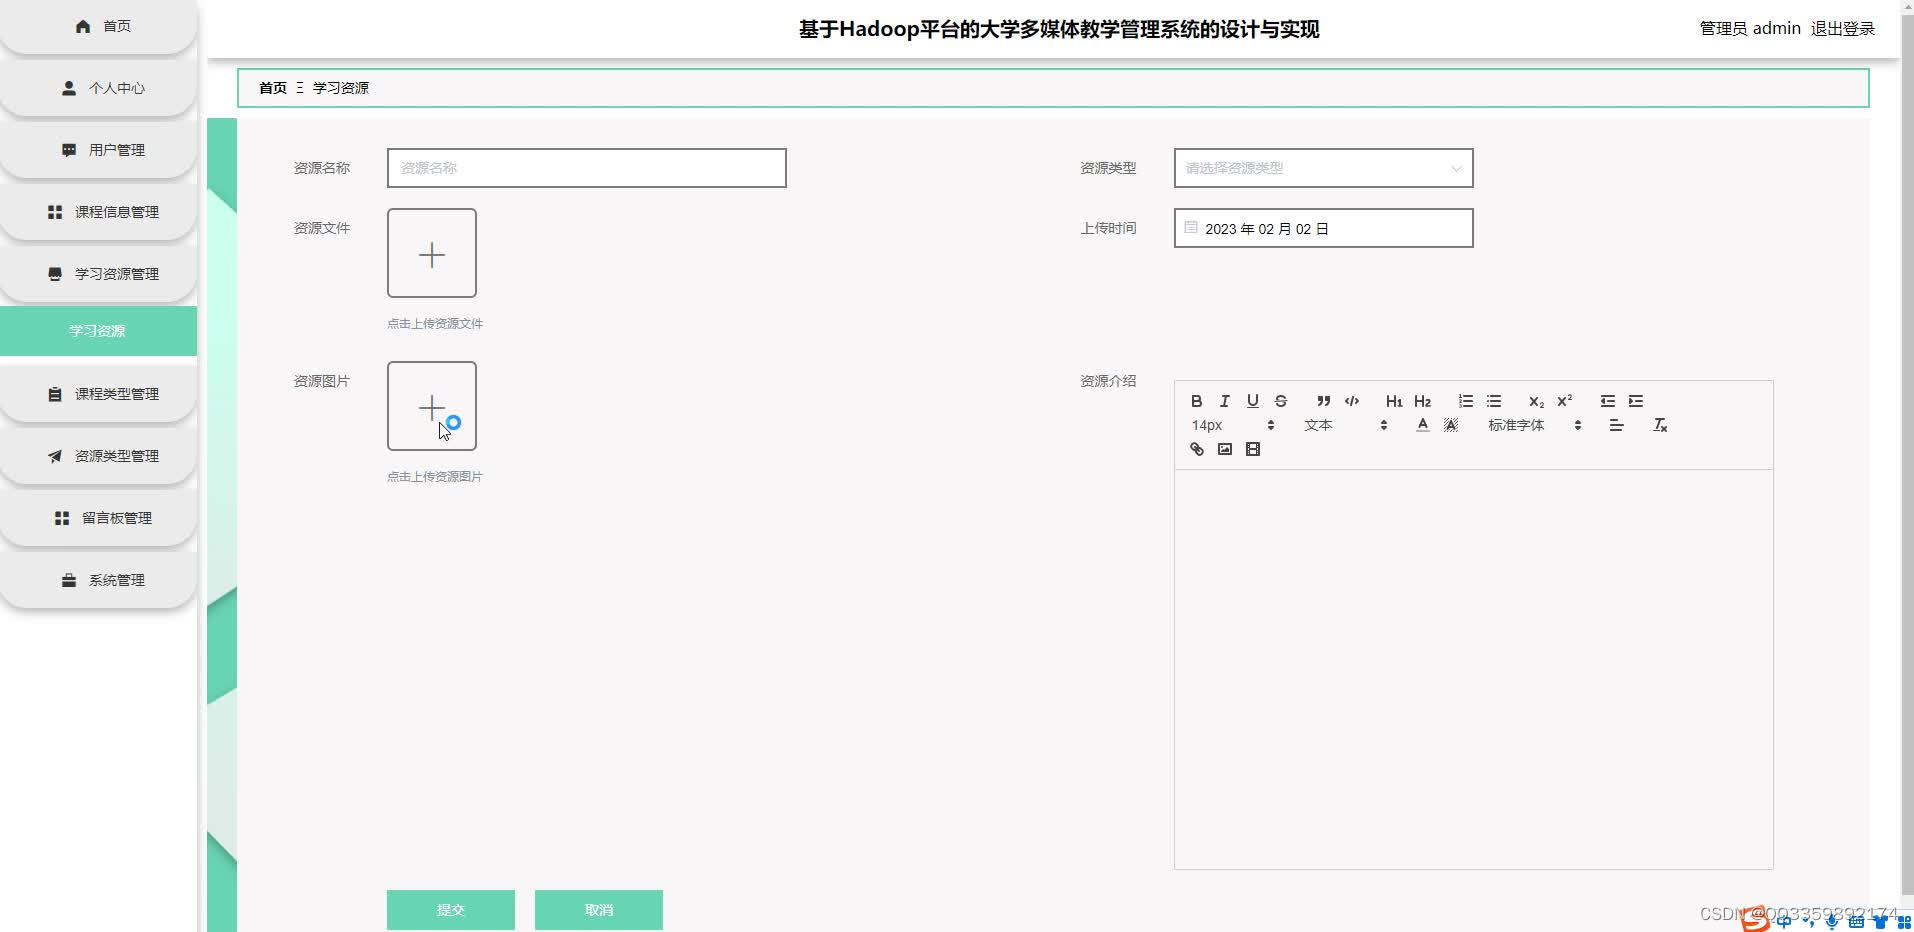Image resolution: width=1914 pixels, height=932 pixels.
Task: Apply subscript formatting
Action: pos(1536,401)
